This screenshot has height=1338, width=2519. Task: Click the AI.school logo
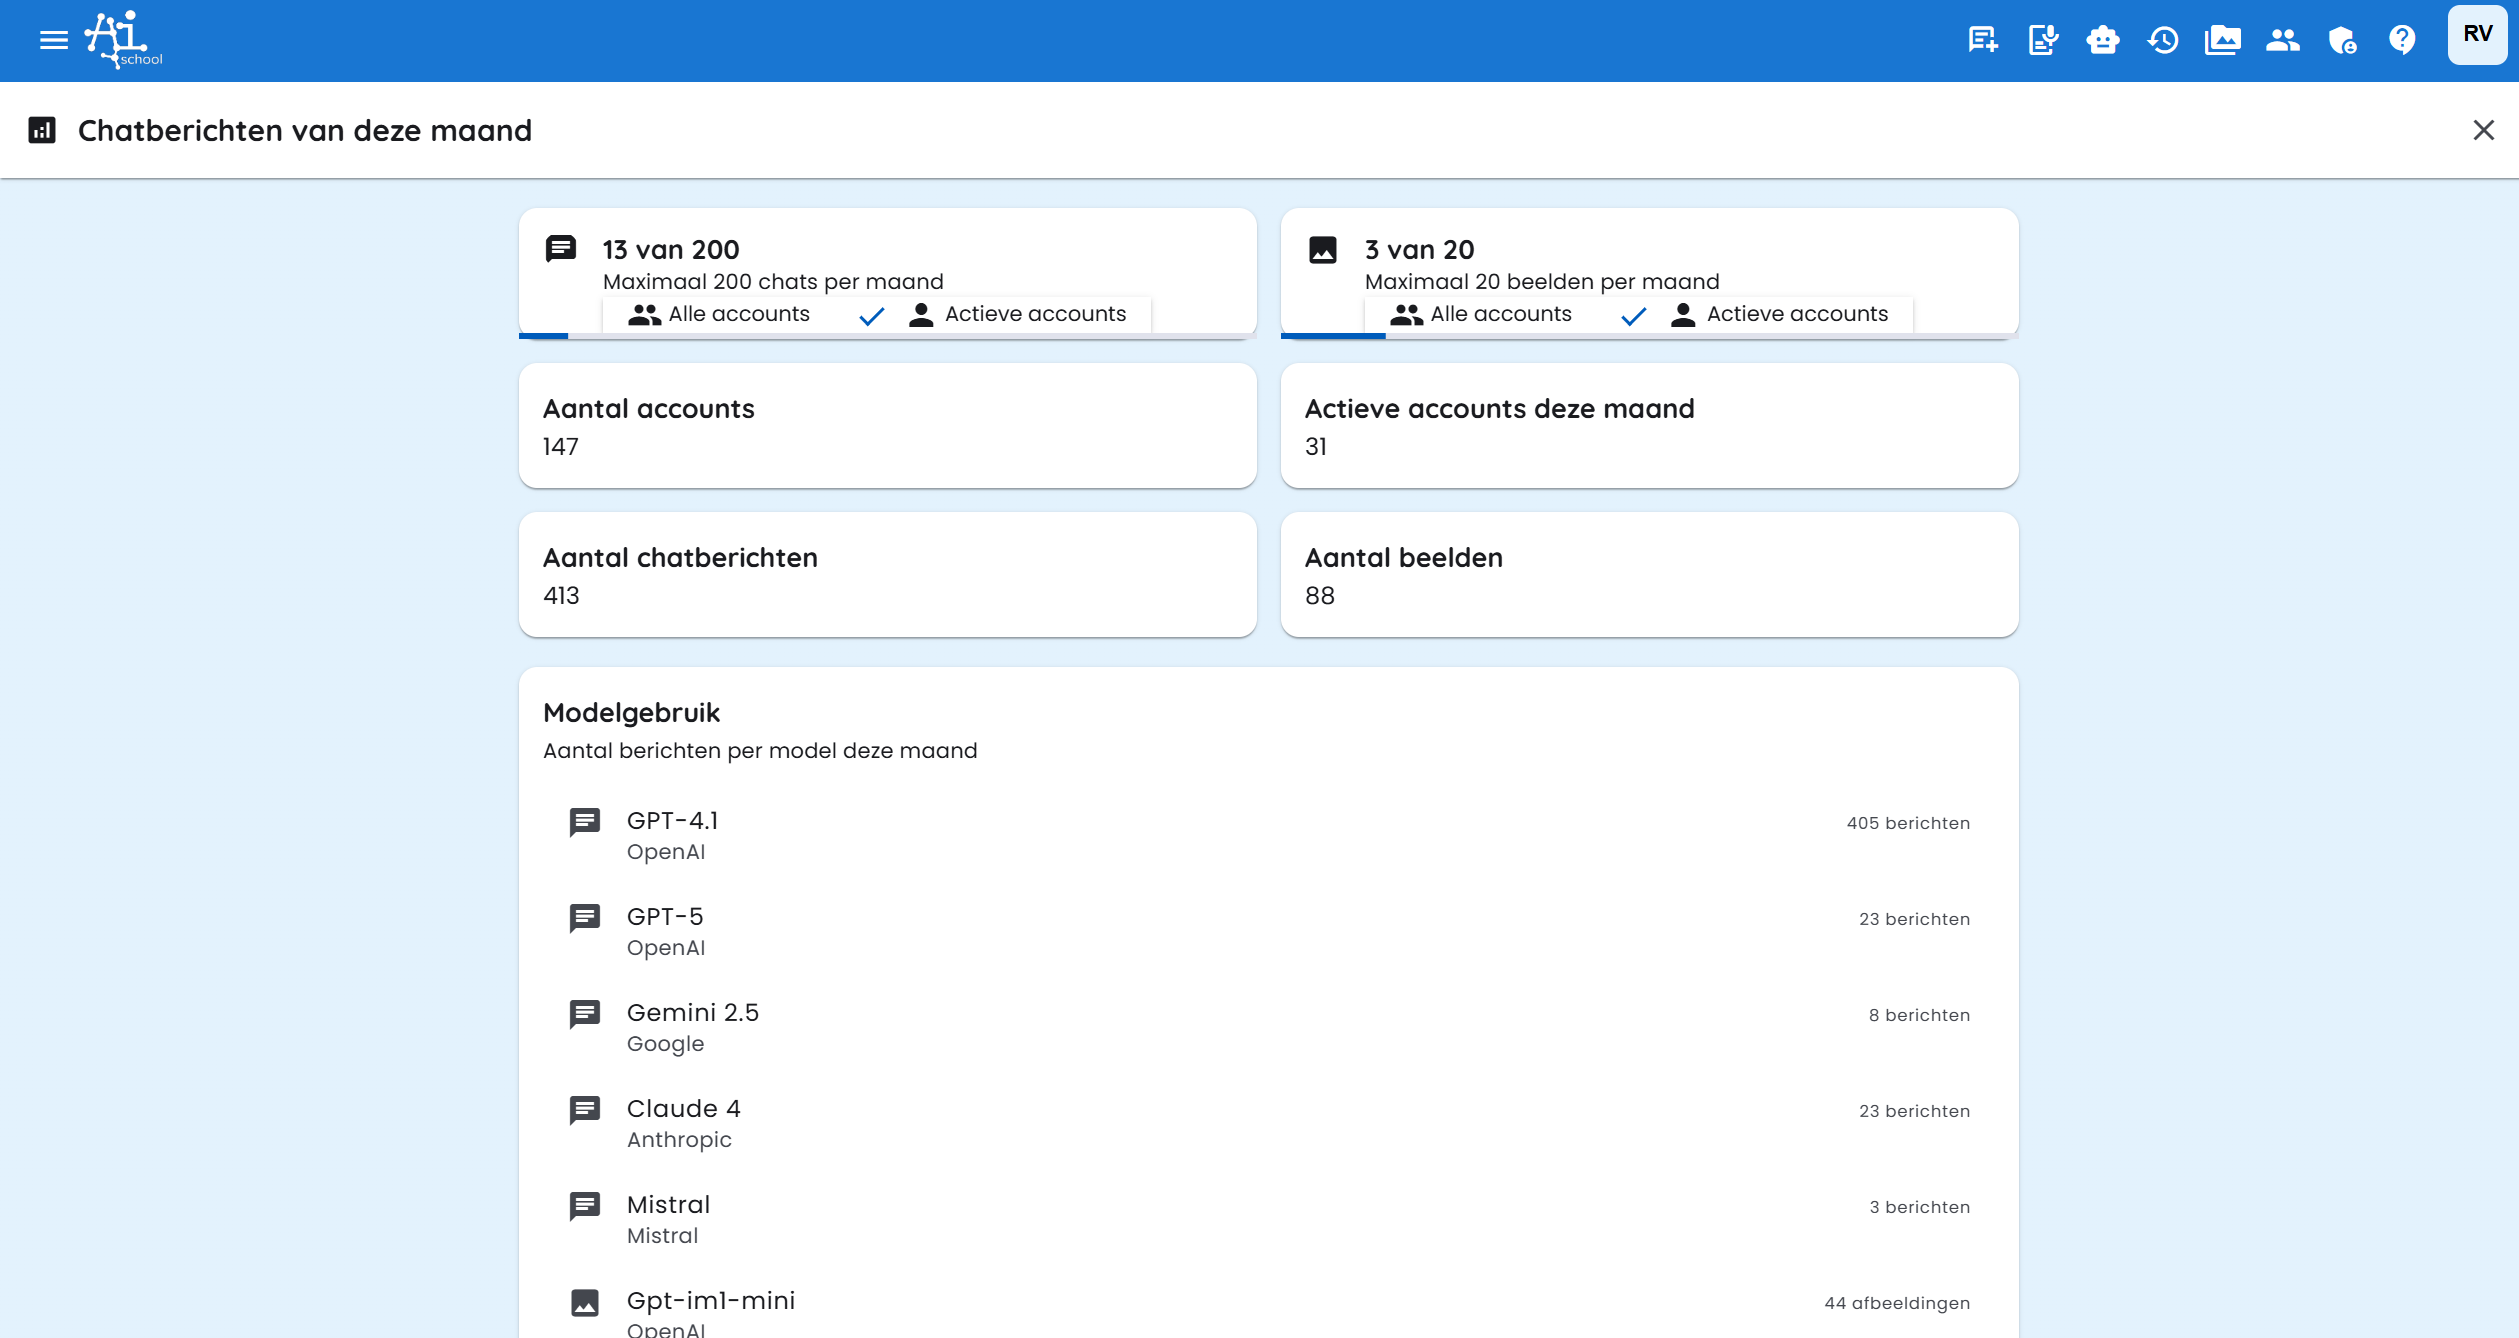pos(119,39)
